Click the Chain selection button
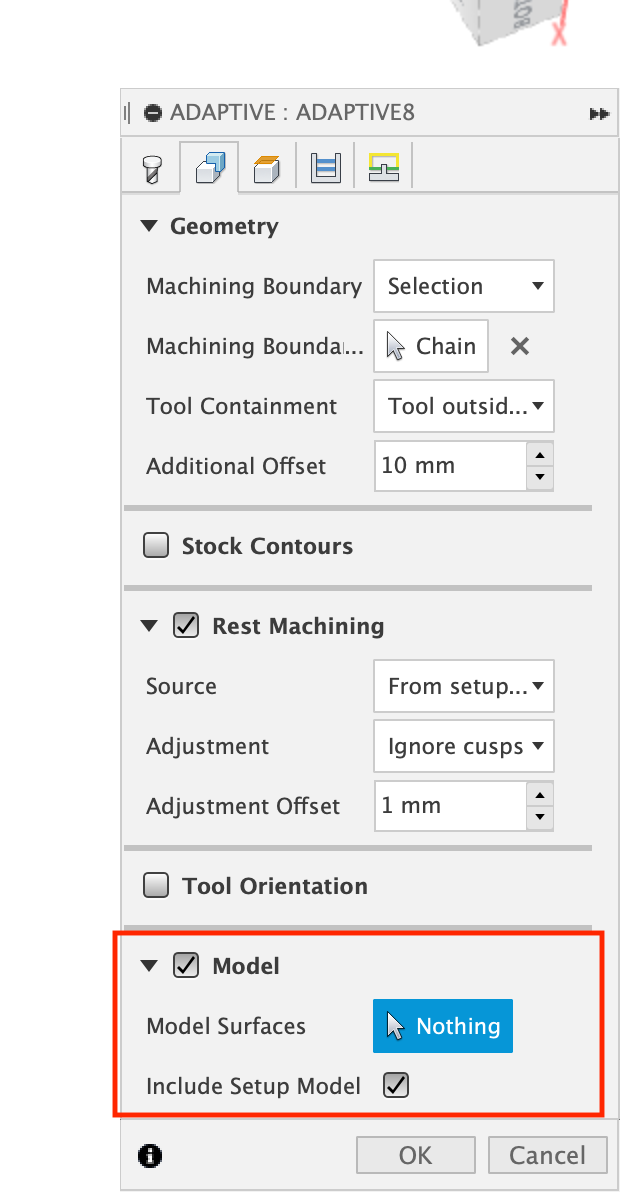 coord(431,346)
